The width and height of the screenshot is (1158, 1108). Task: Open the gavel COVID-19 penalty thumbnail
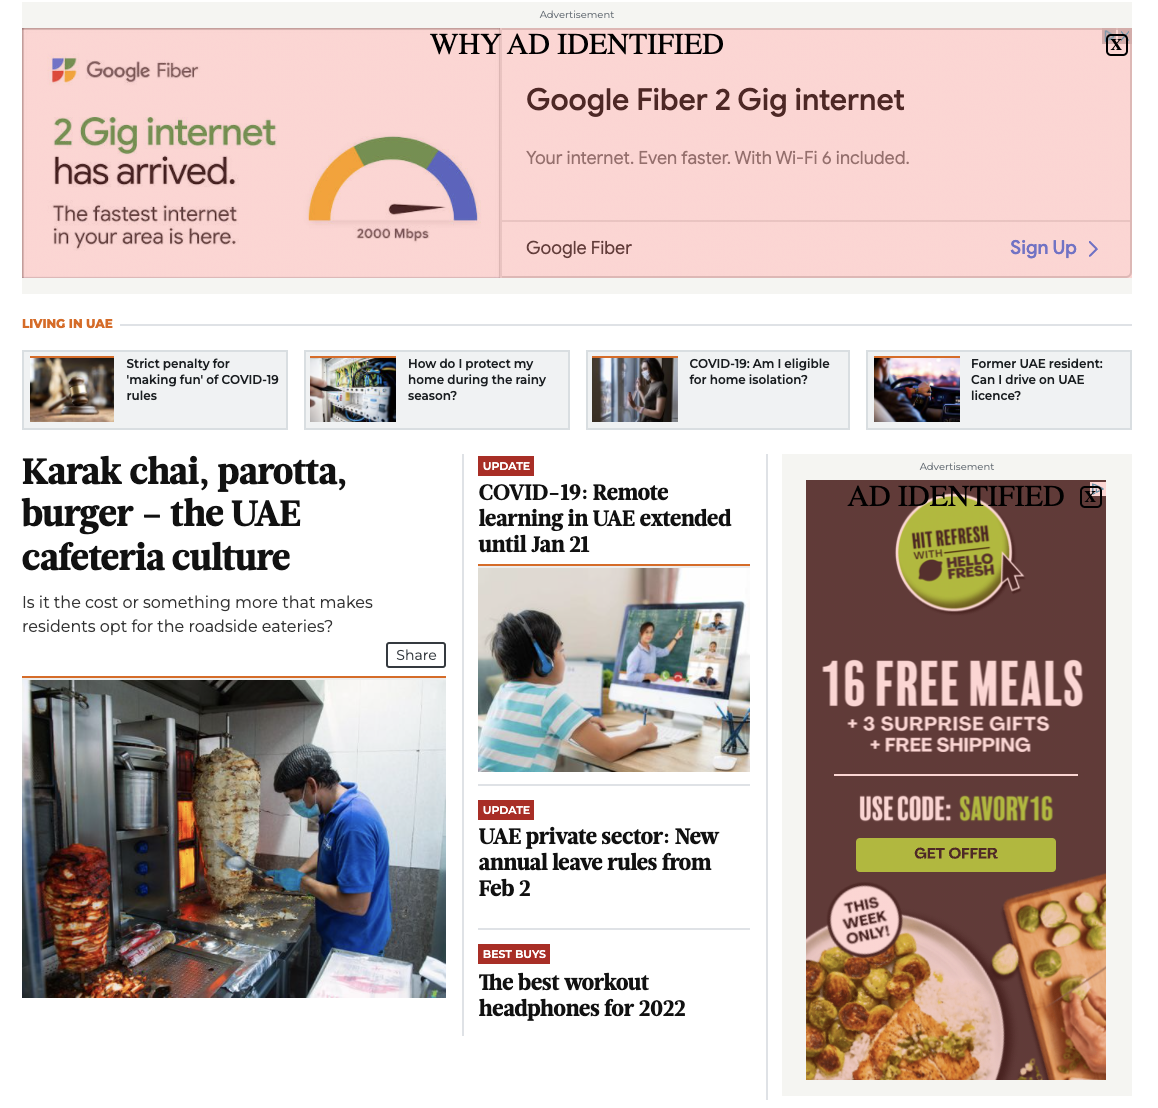click(72, 389)
